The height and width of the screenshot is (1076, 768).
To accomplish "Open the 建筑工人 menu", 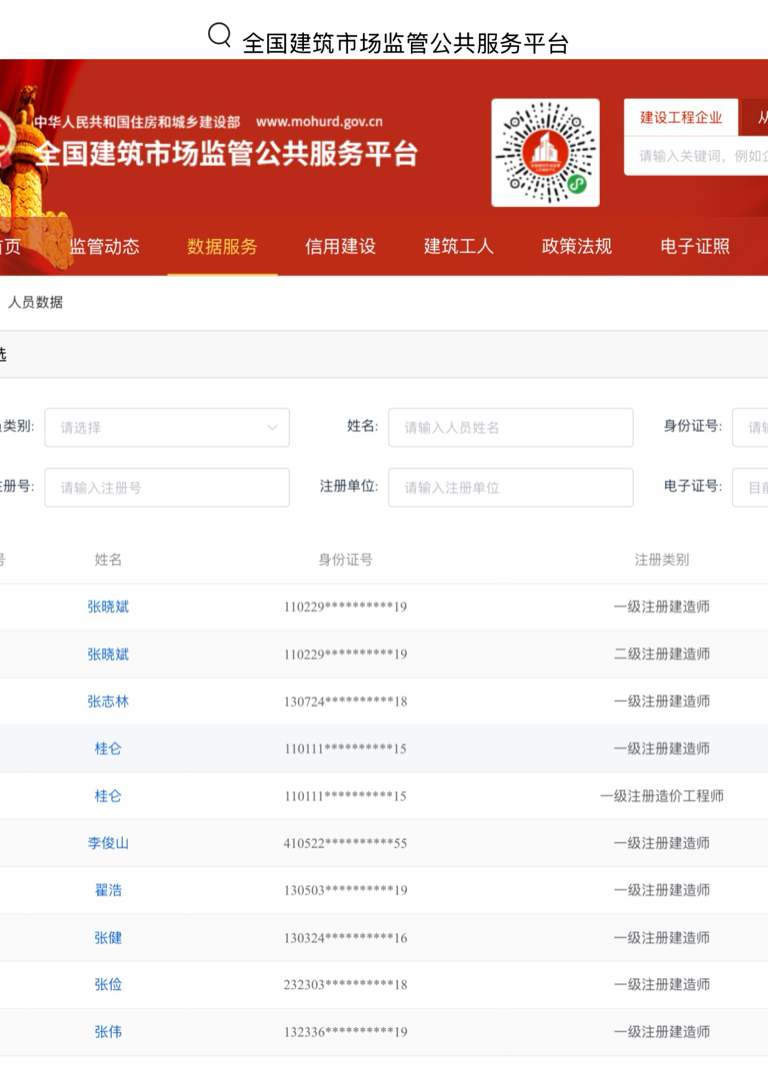I will [458, 246].
